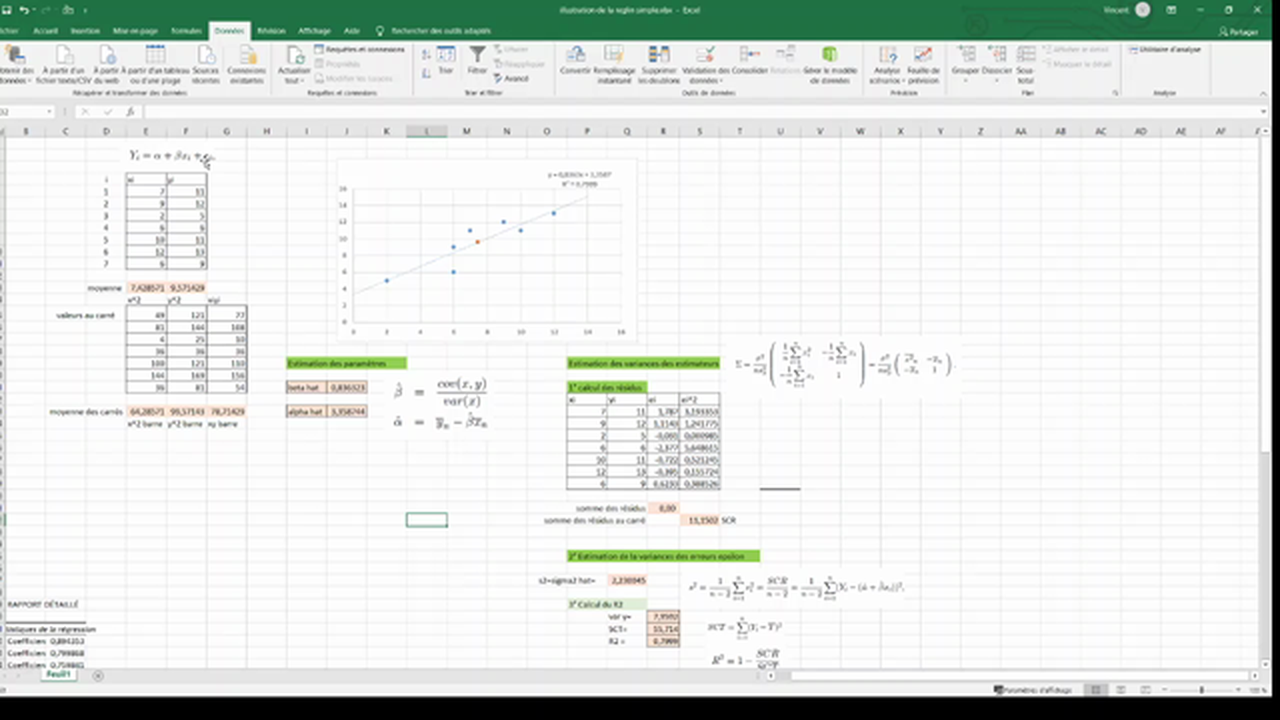Open 'Connexions existantes' dialog
The width and height of the screenshot is (1280, 720).
click(246, 64)
